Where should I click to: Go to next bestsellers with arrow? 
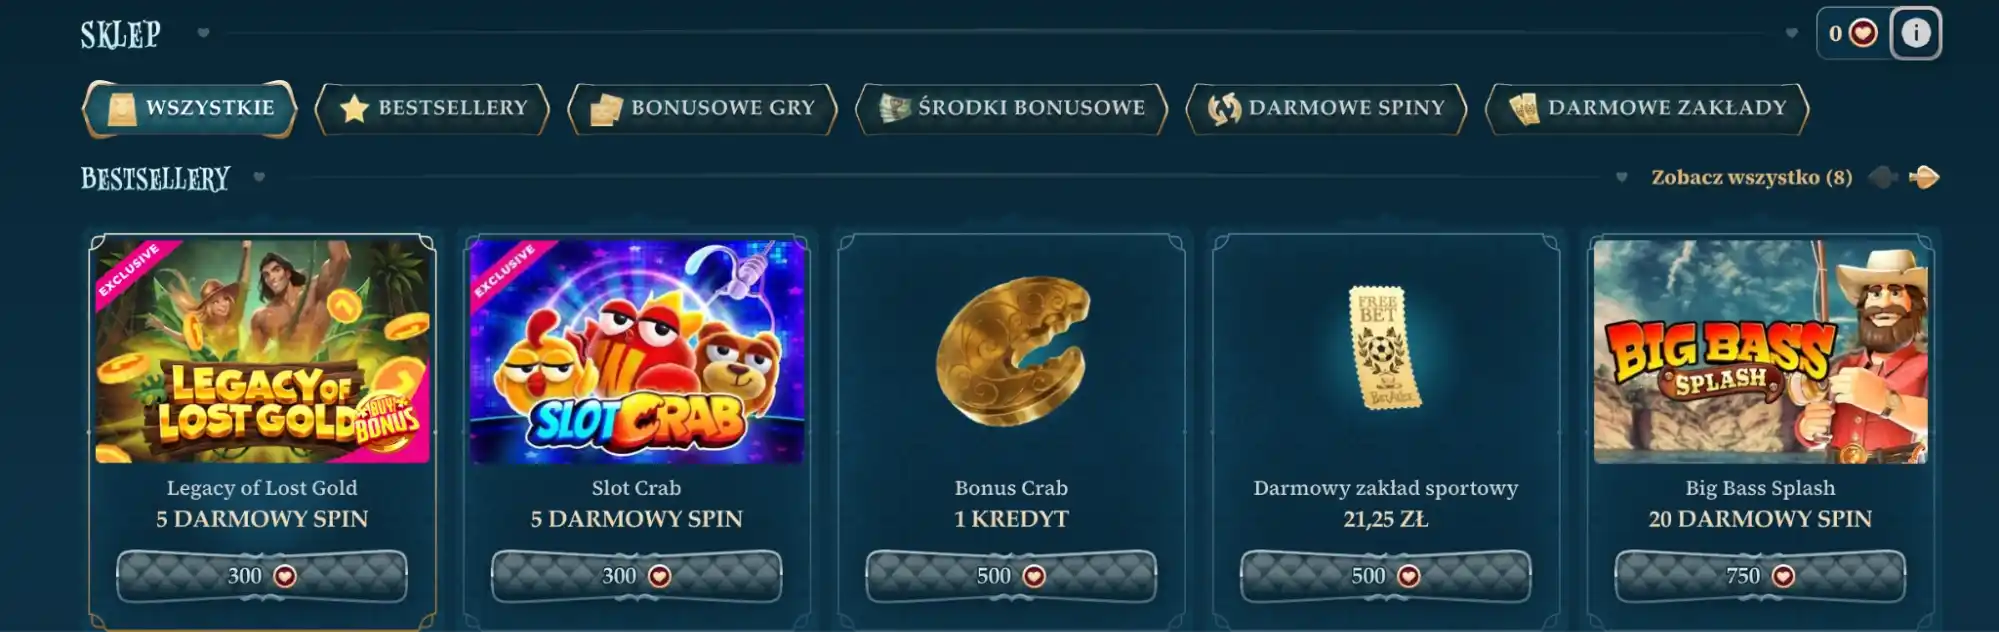pyautogui.click(x=1924, y=178)
